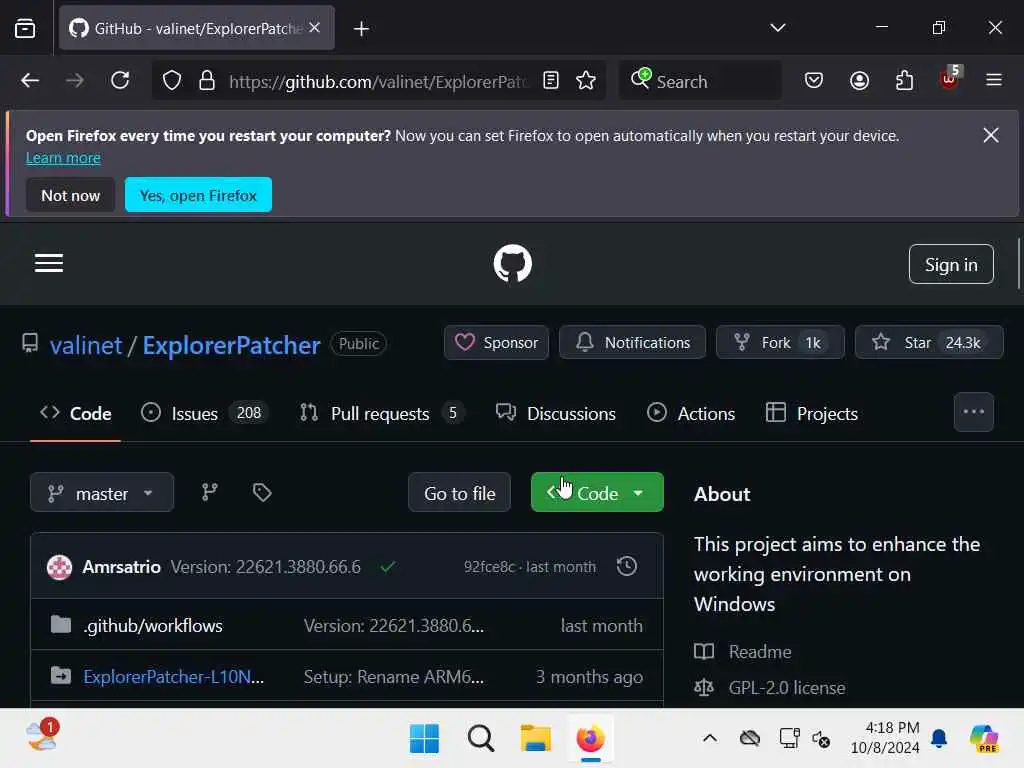Expand the list all tabs chevron

click(777, 27)
